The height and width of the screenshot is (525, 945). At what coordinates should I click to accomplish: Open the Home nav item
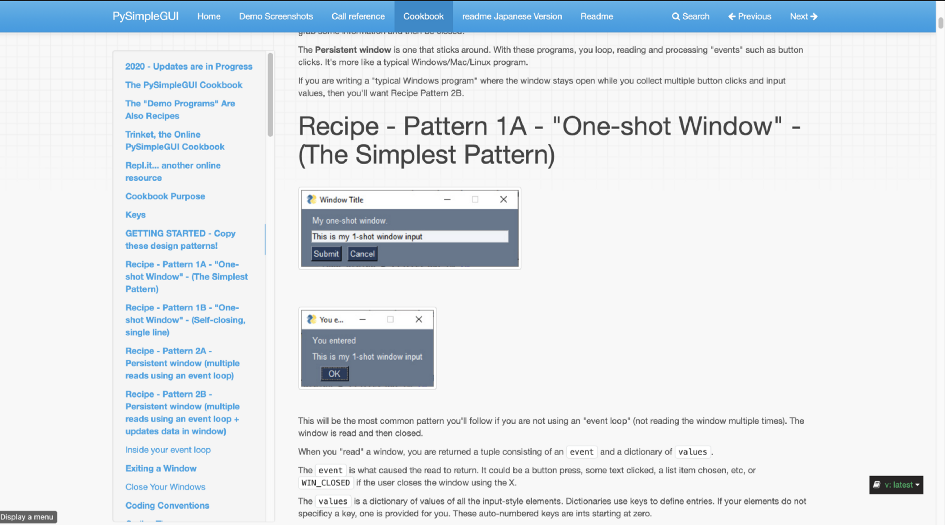click(209, 16)
